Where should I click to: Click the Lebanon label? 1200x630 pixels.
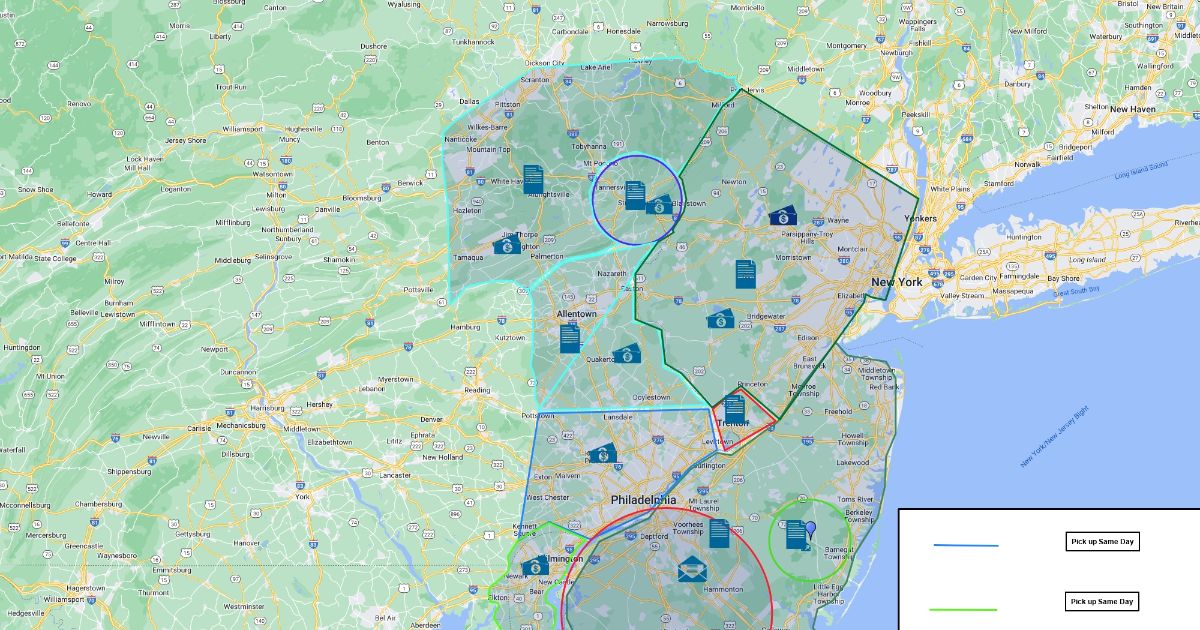point(370,388)
